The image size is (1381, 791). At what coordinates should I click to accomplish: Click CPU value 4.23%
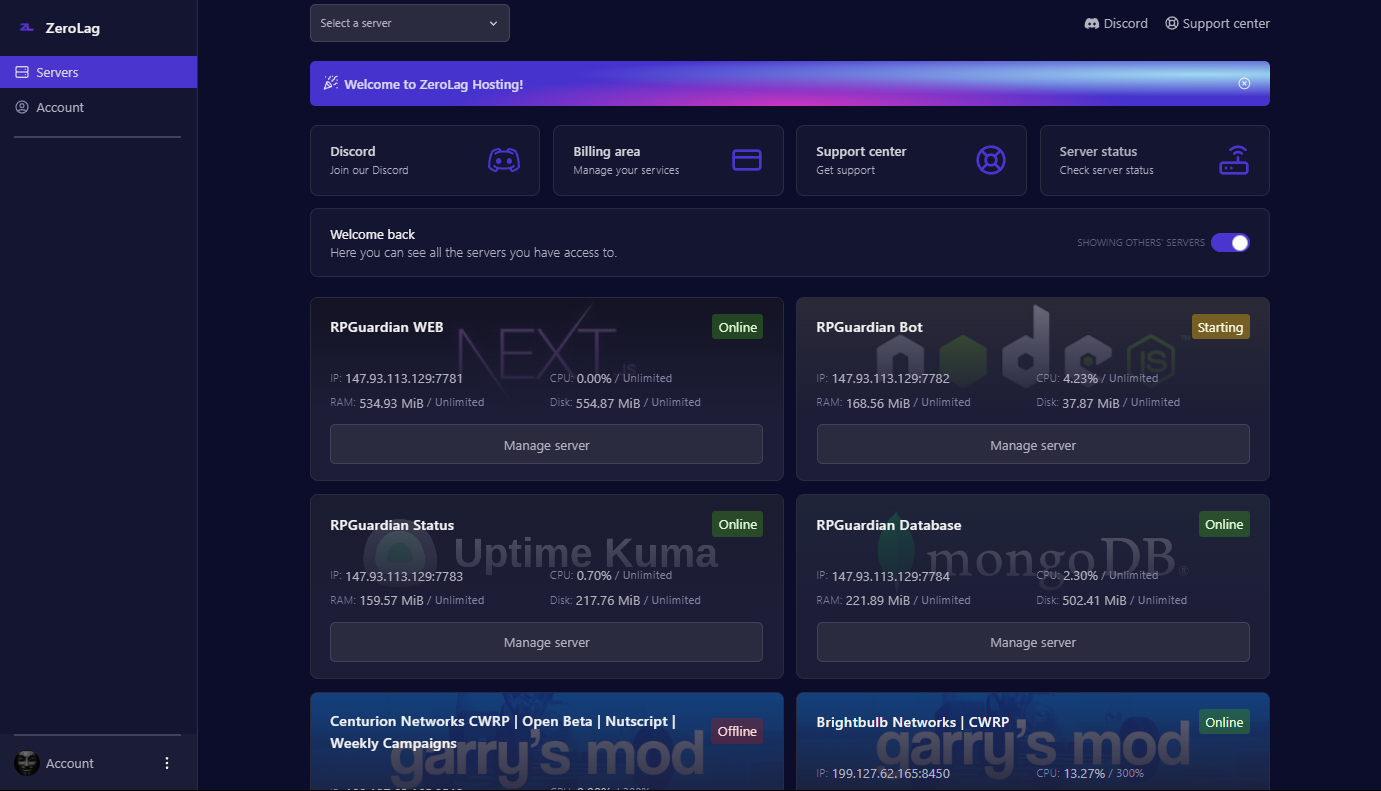coord(1080,379)
